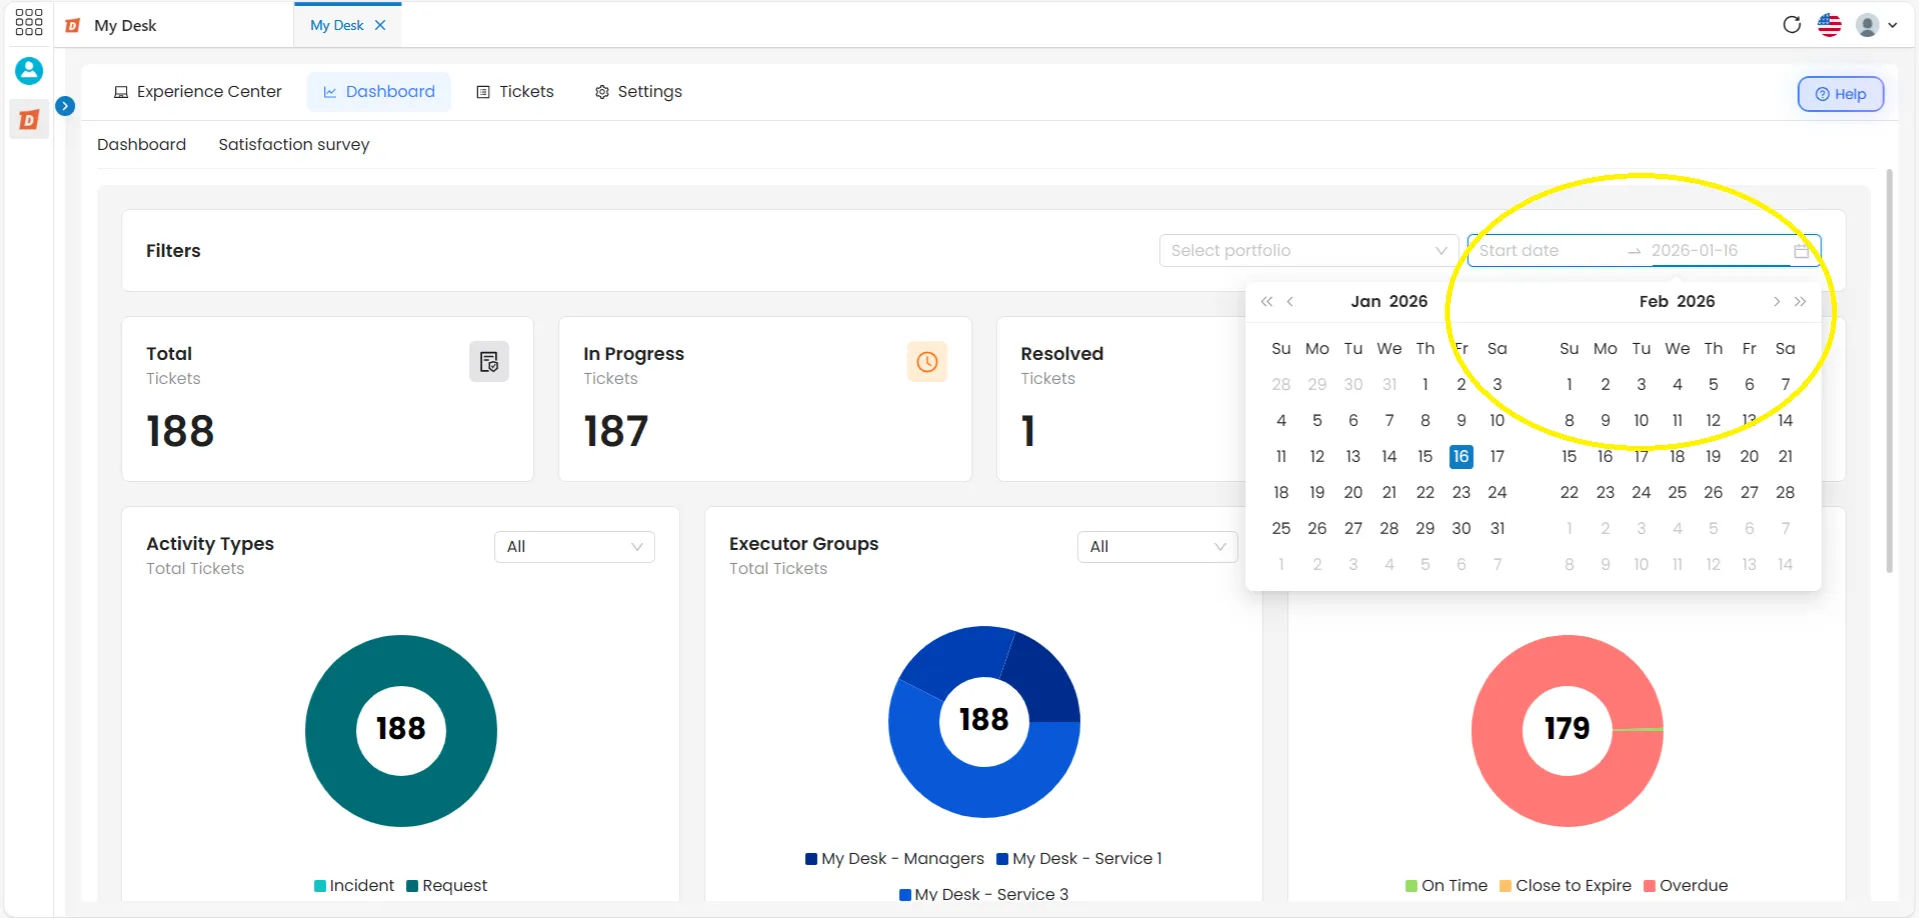Open the Activity Types All dropdown

(x=574, y=547)
